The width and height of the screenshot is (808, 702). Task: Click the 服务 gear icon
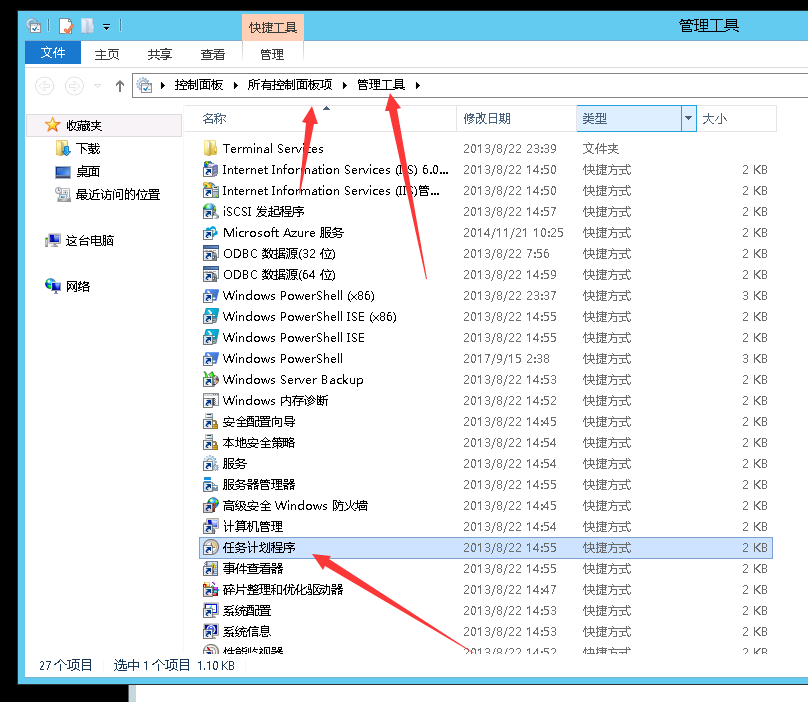[x=210, y=463]
